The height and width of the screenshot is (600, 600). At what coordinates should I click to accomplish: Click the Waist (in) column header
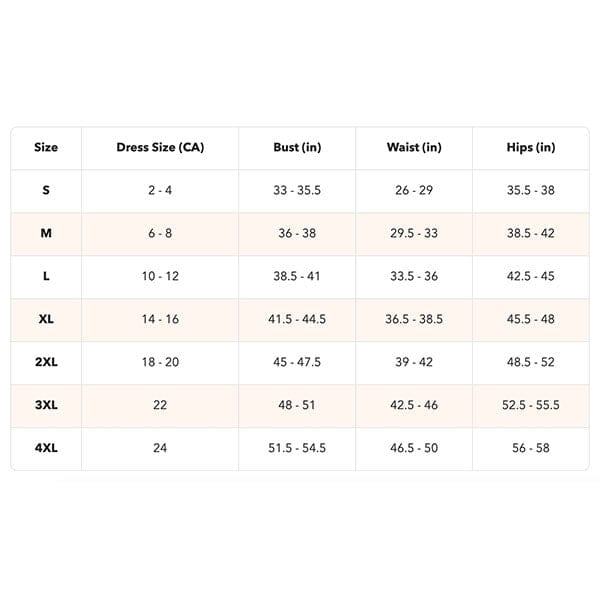[x=414, y=148]
